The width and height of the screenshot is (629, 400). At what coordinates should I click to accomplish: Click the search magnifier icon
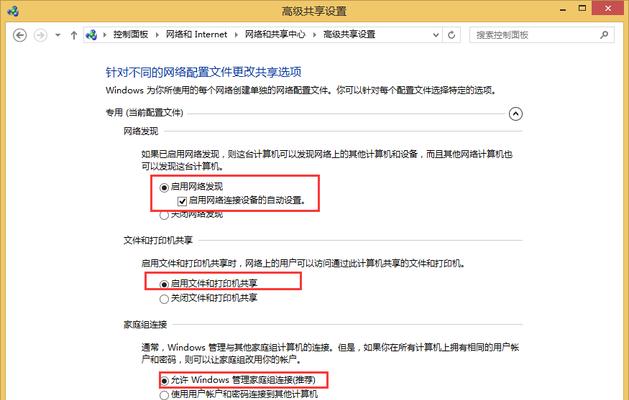click(x=604, y=35)
